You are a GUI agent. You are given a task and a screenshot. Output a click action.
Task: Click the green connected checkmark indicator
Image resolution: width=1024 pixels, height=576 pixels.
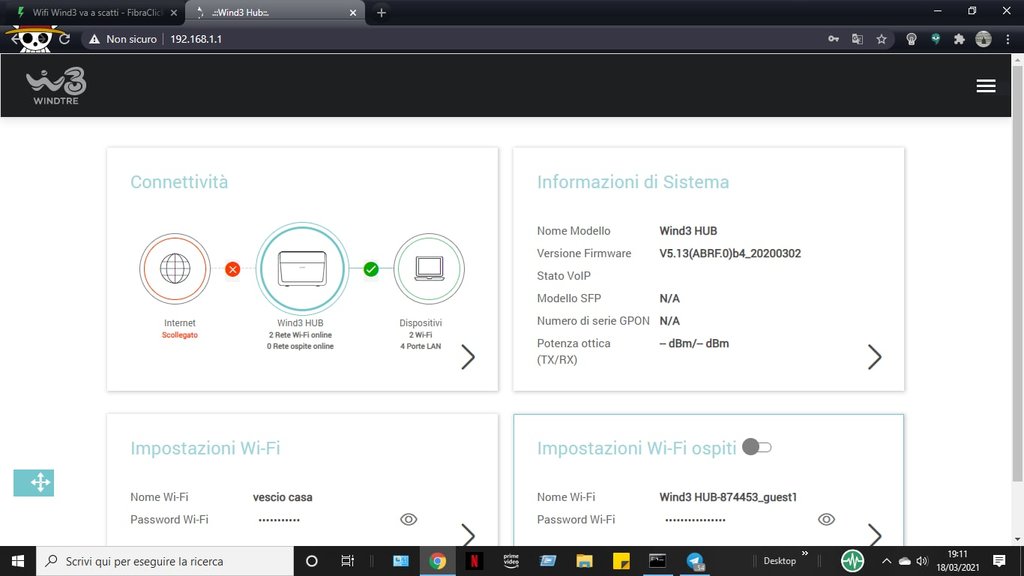tap(371, 269)
